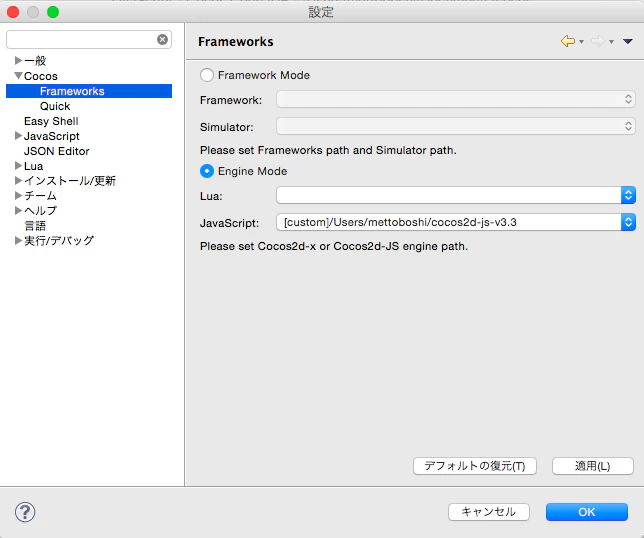The width and height of the screenshot is (644, 538).
Task: Open the back history dropdown arrow
Action: click(581, 41)
